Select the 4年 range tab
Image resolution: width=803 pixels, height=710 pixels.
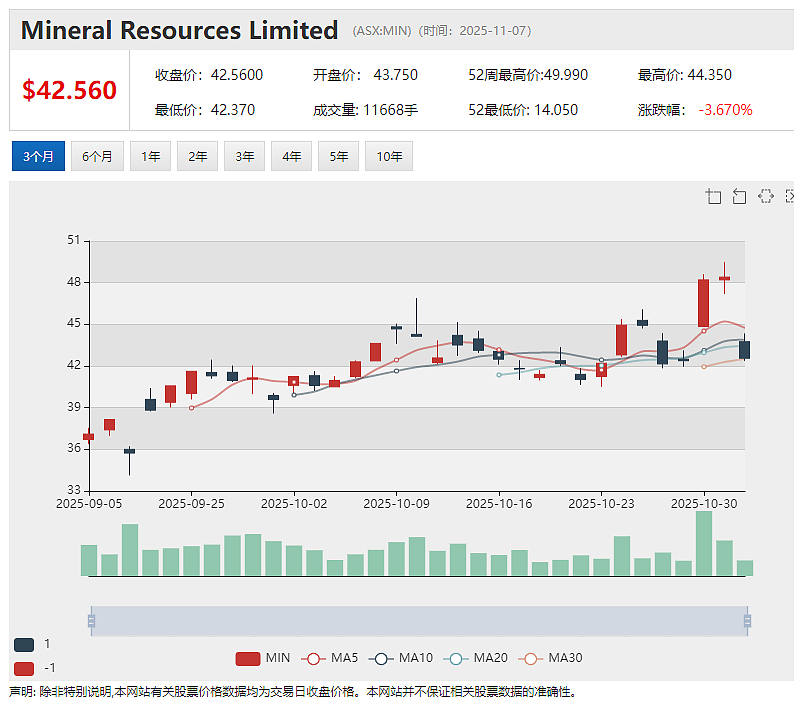click(x=291, y=156)
